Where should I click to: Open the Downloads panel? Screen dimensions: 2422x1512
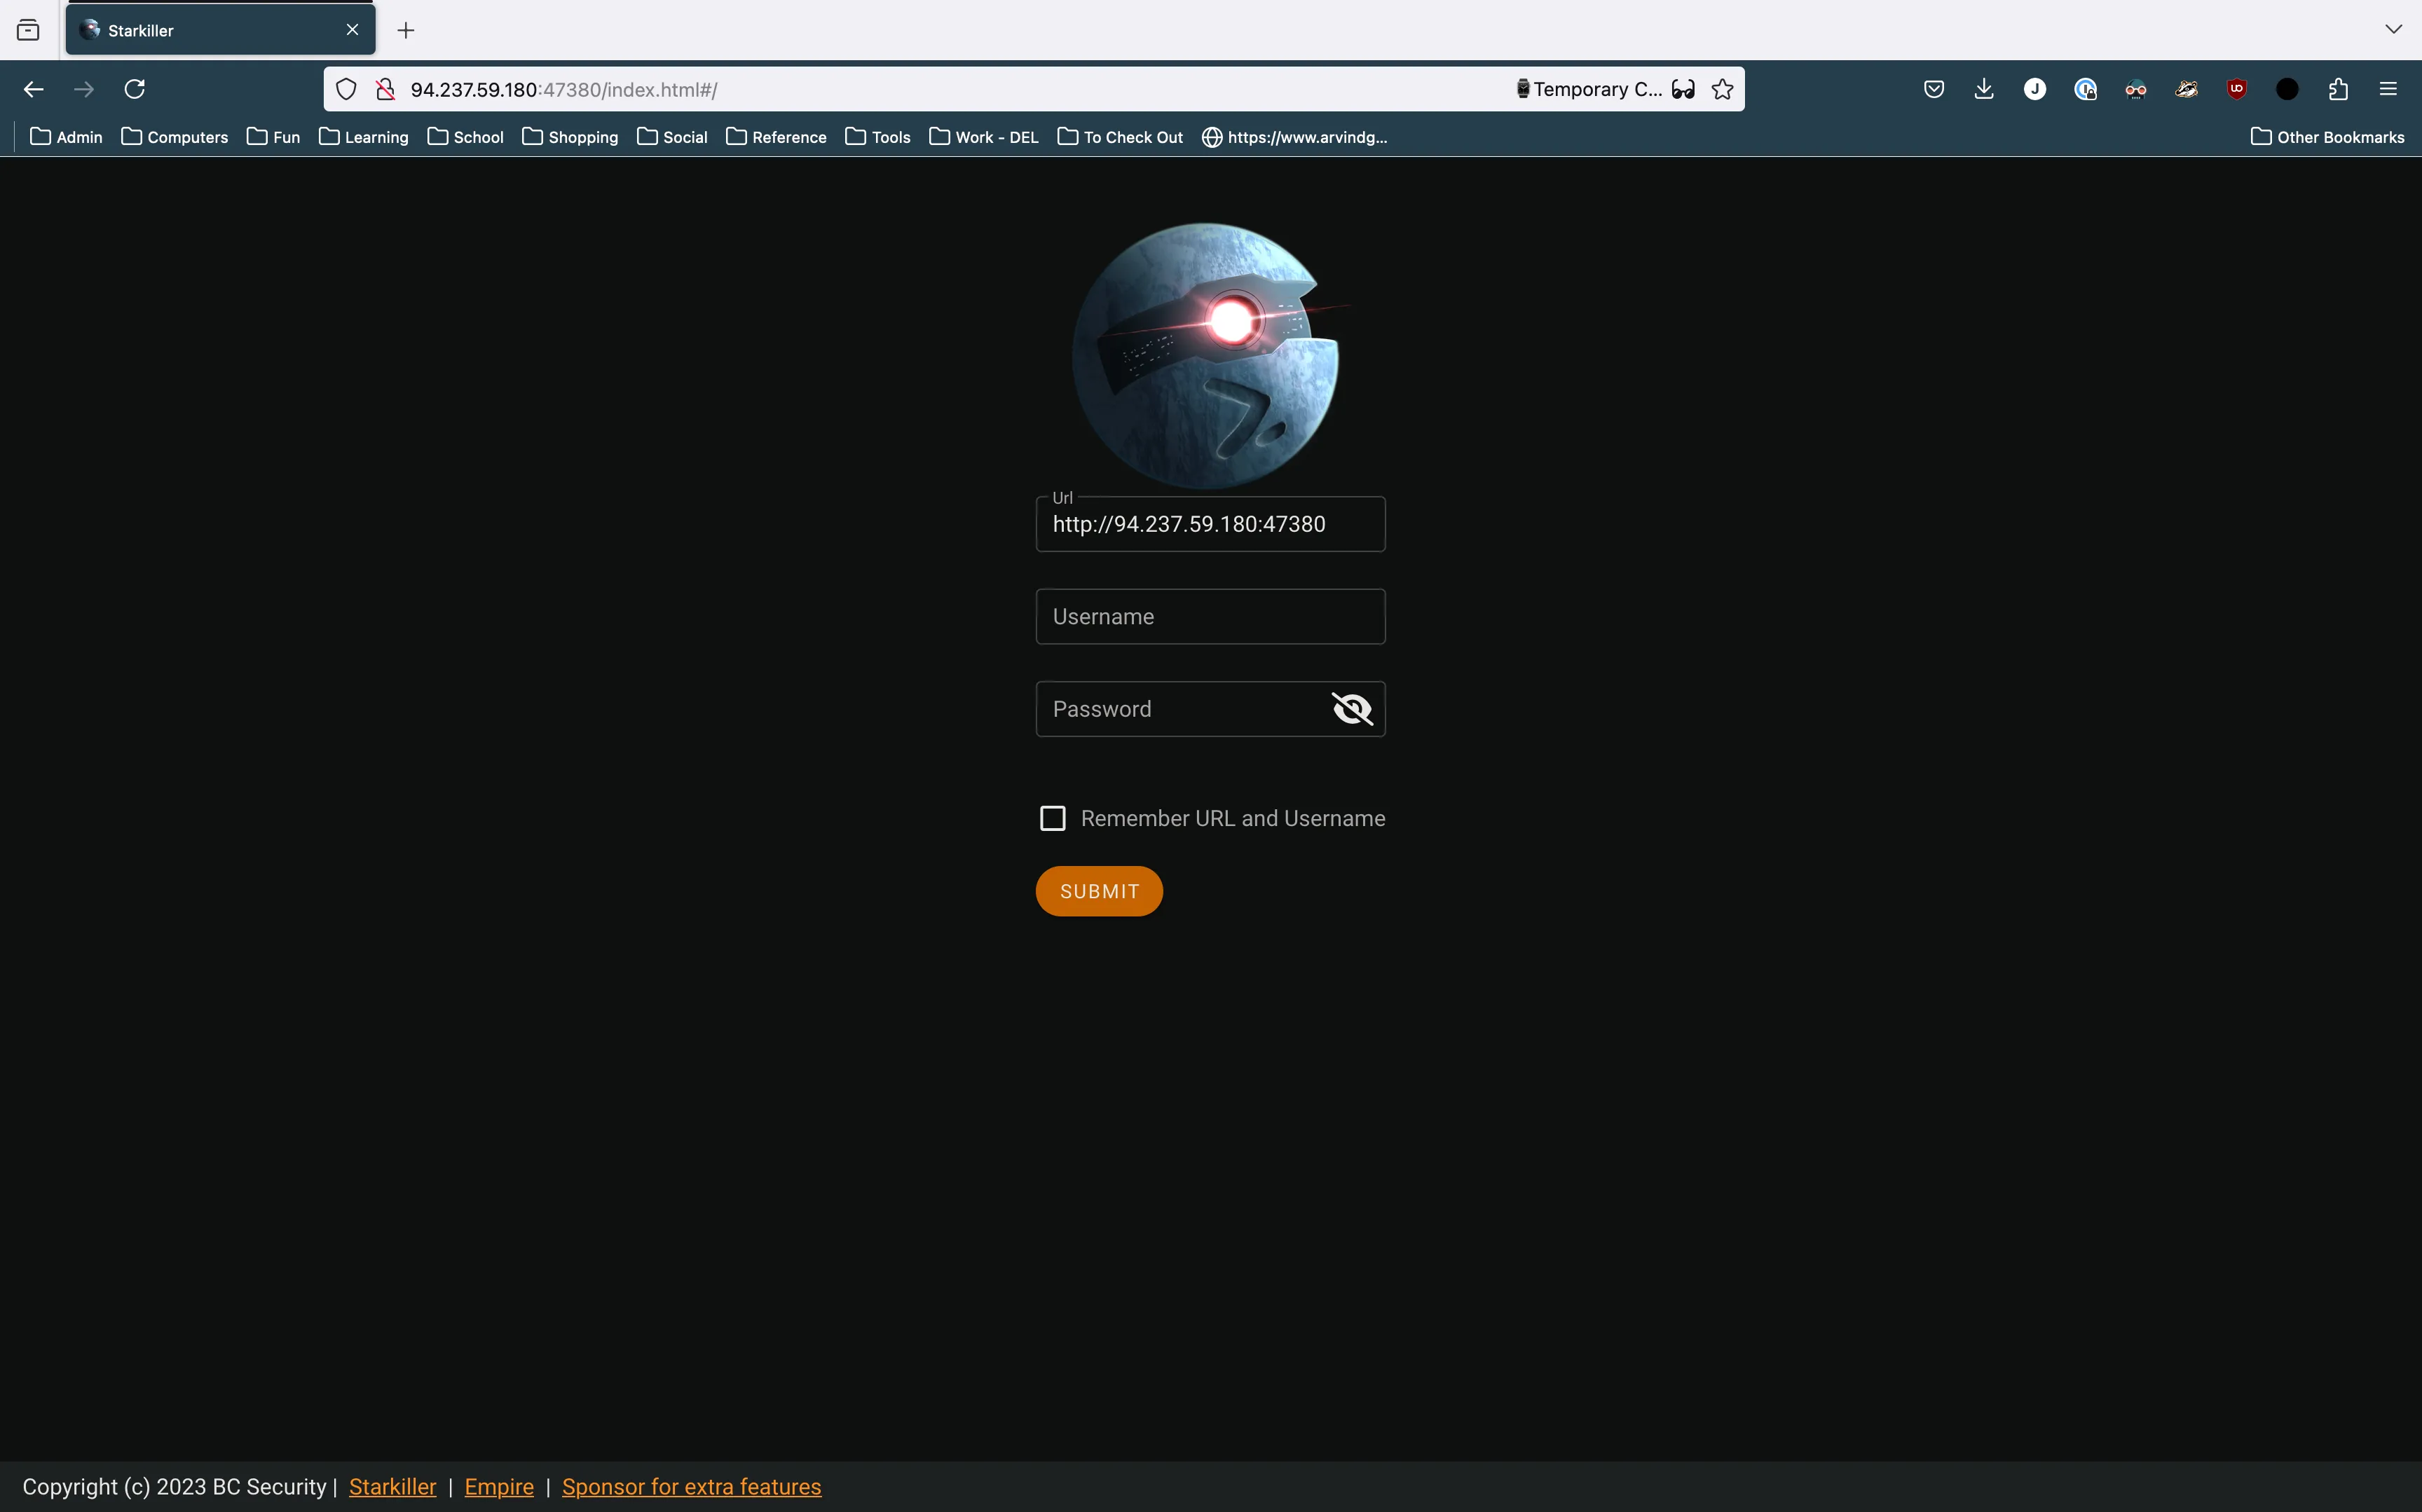[x=1984, y=89]
